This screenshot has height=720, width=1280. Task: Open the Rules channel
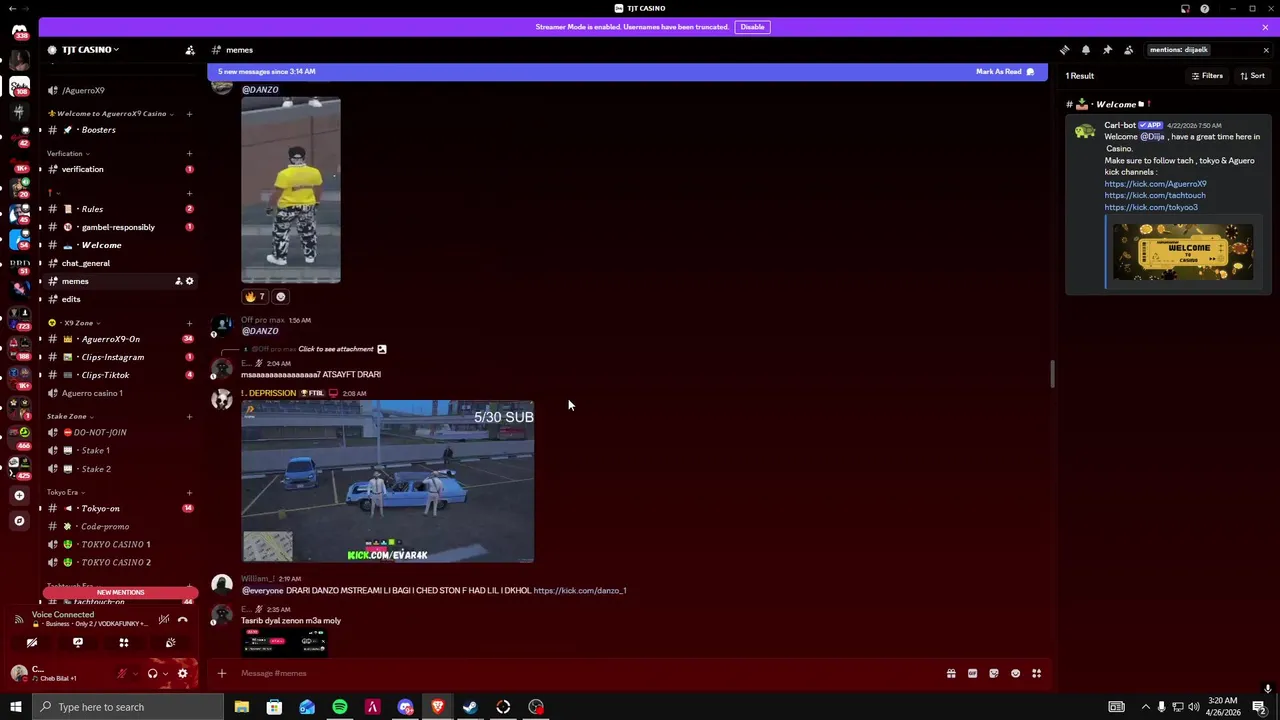[x=120, y=209]
